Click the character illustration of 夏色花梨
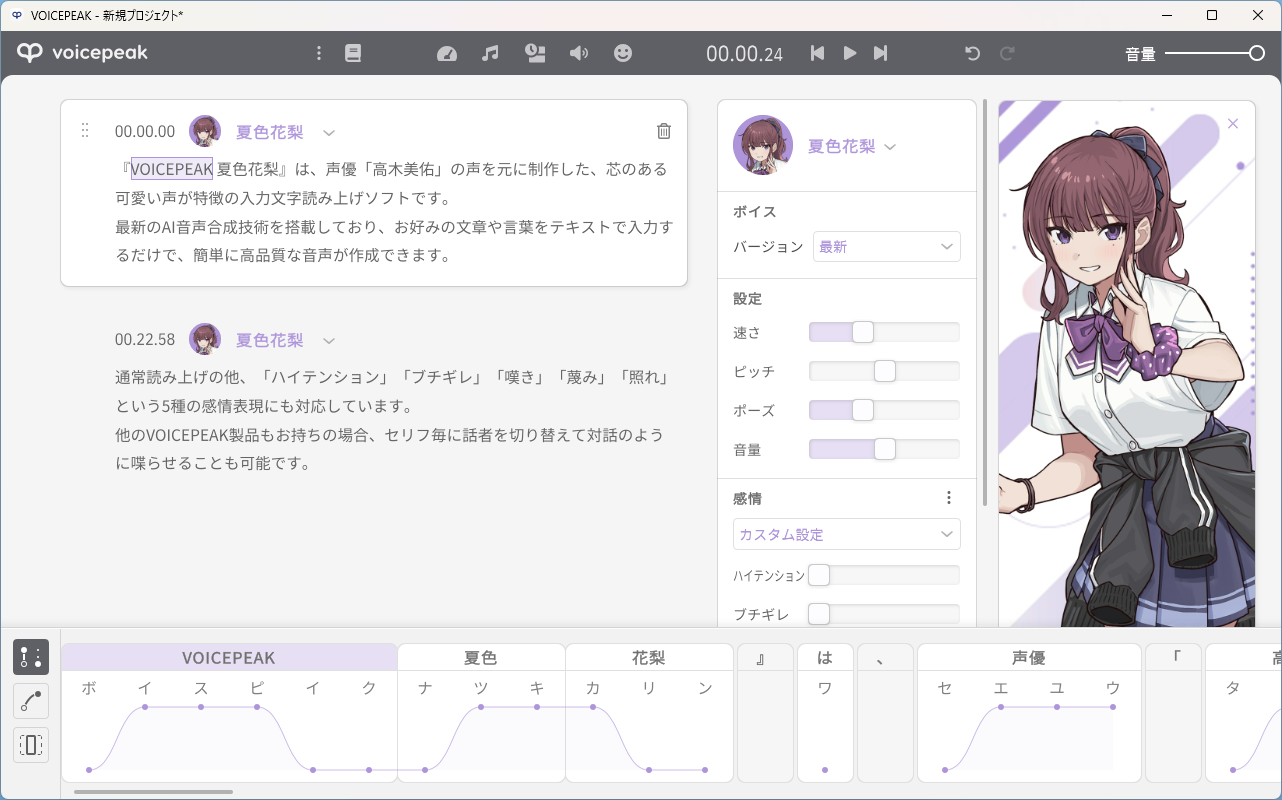The height and width of the screenshot is (800, 1282). click(x=1128, y=364)
